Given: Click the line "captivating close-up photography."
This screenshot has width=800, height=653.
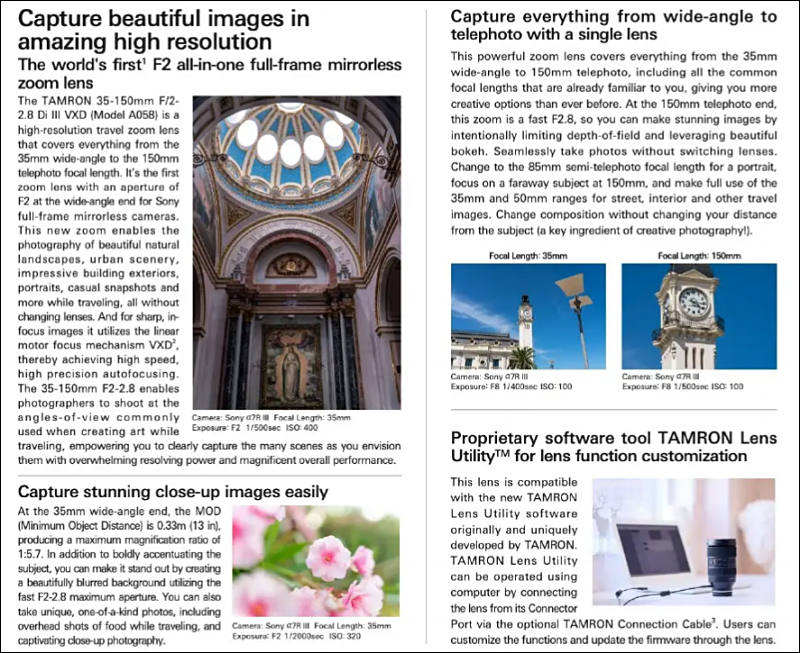Looking at the screenshot, I should point(91,641).
